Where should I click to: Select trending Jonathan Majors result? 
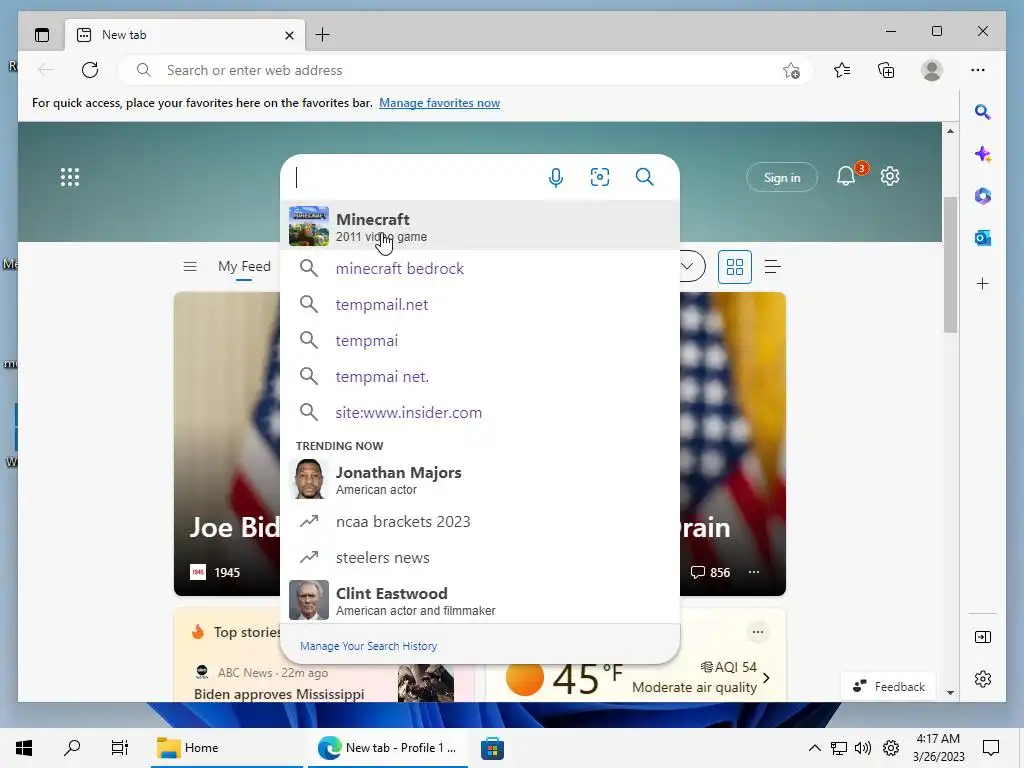480,479
